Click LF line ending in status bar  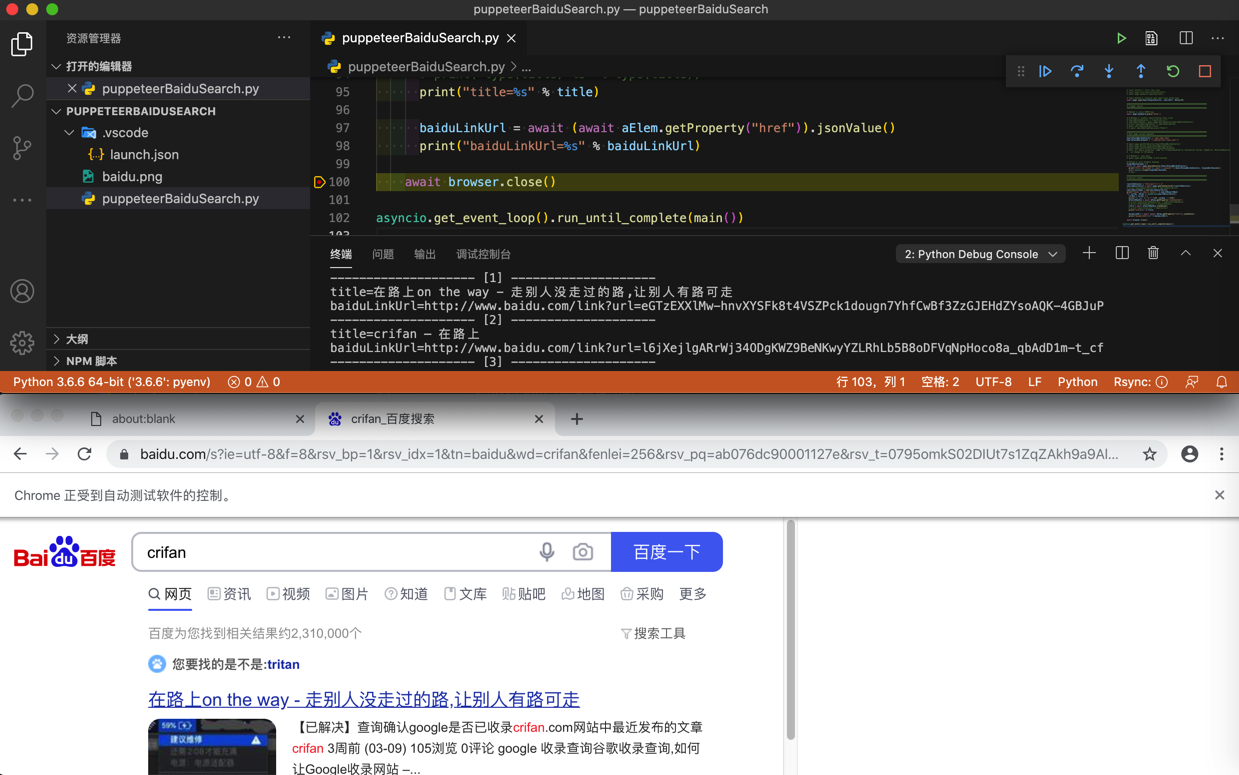pyautogui.click(x=1035, y=382)
